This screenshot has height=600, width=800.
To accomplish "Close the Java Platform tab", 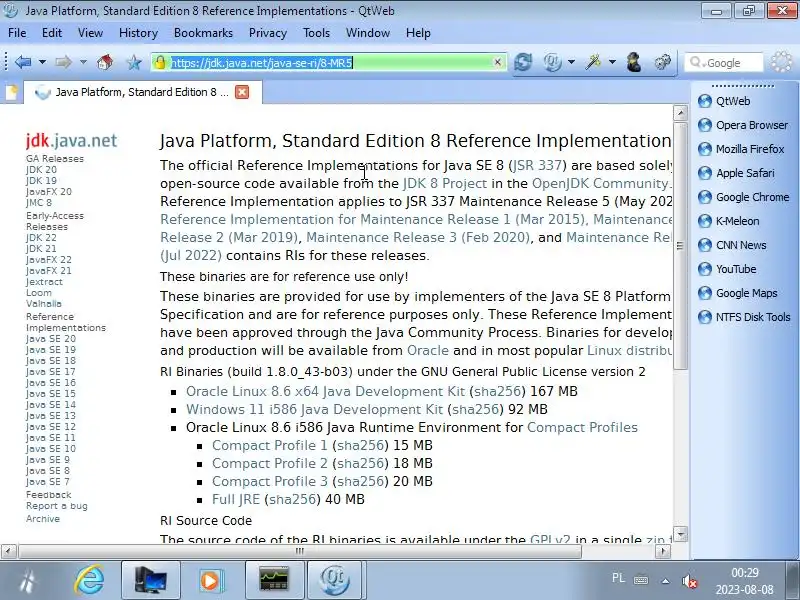I will coord(242,92).
